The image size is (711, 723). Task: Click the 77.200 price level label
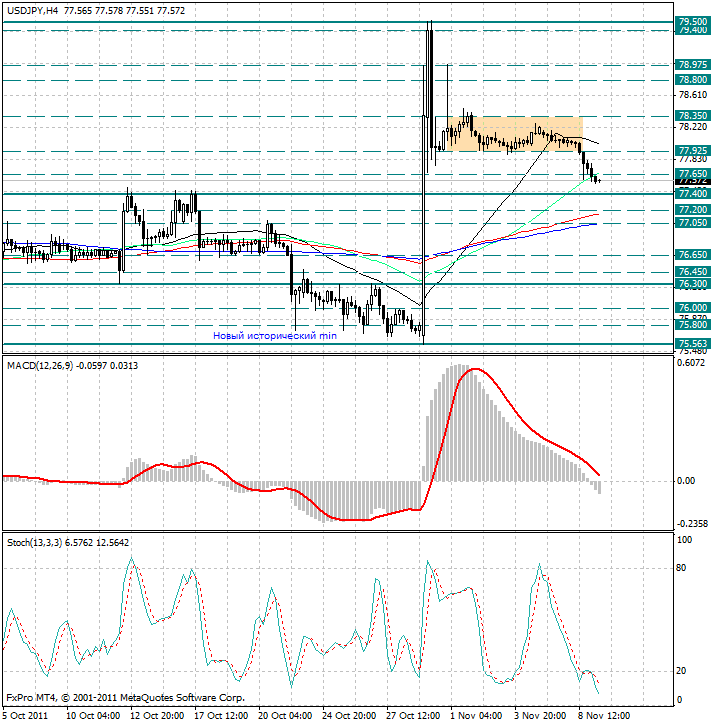click(693, 210)
